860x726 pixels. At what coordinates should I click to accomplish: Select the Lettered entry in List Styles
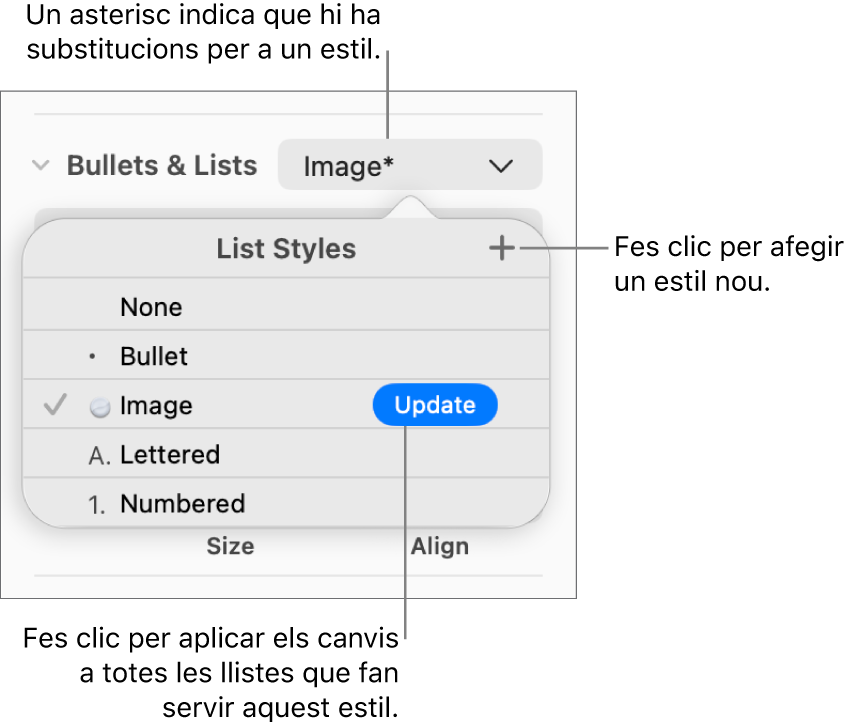[170, 454]
